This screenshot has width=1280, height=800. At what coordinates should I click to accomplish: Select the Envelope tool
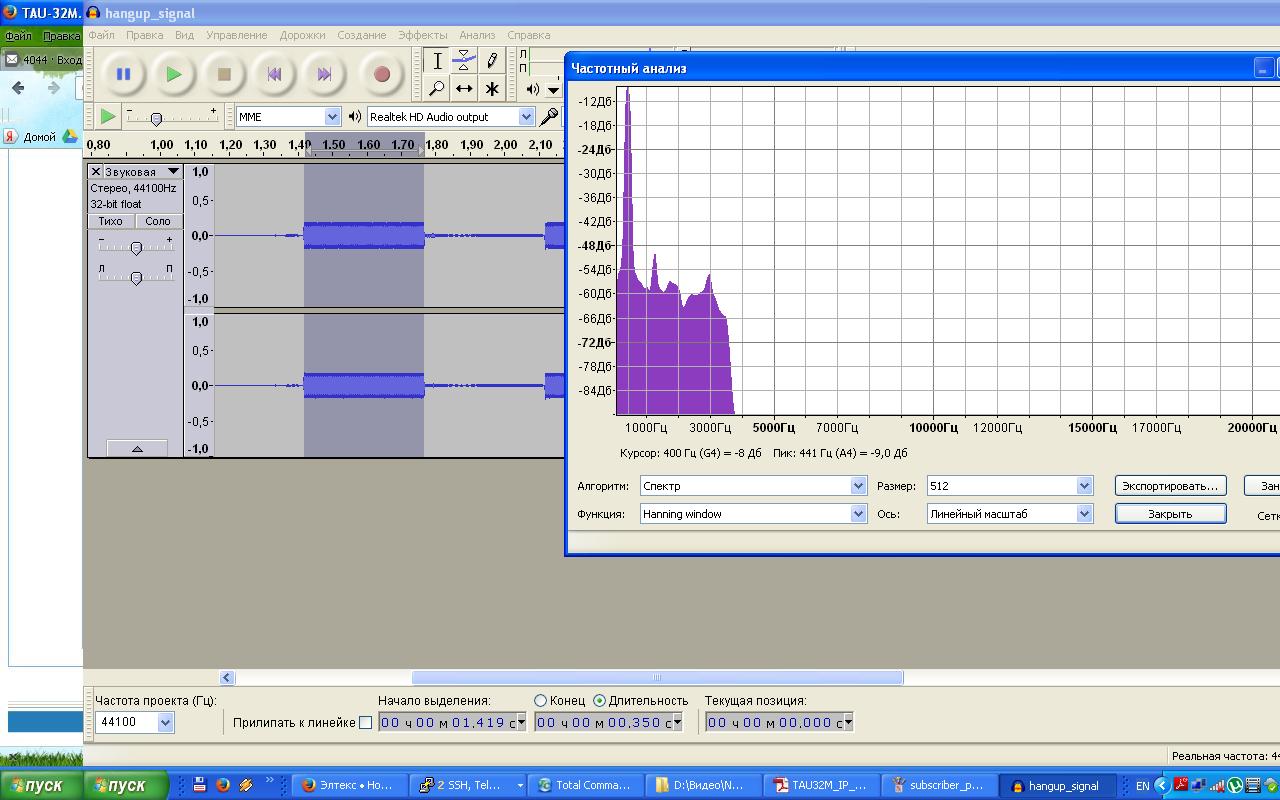[464, 61]
